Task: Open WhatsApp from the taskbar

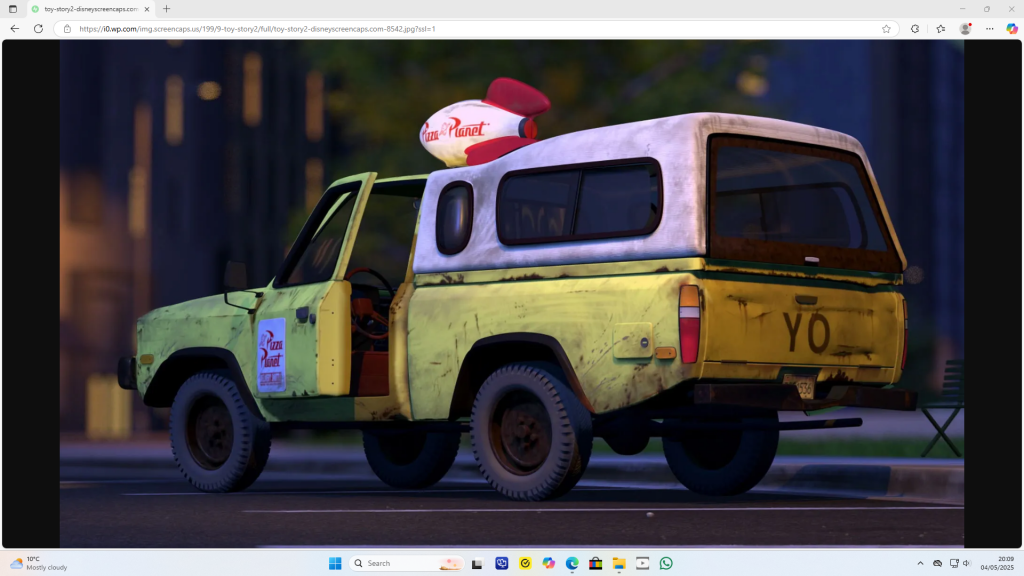Action: click(666, 563)
